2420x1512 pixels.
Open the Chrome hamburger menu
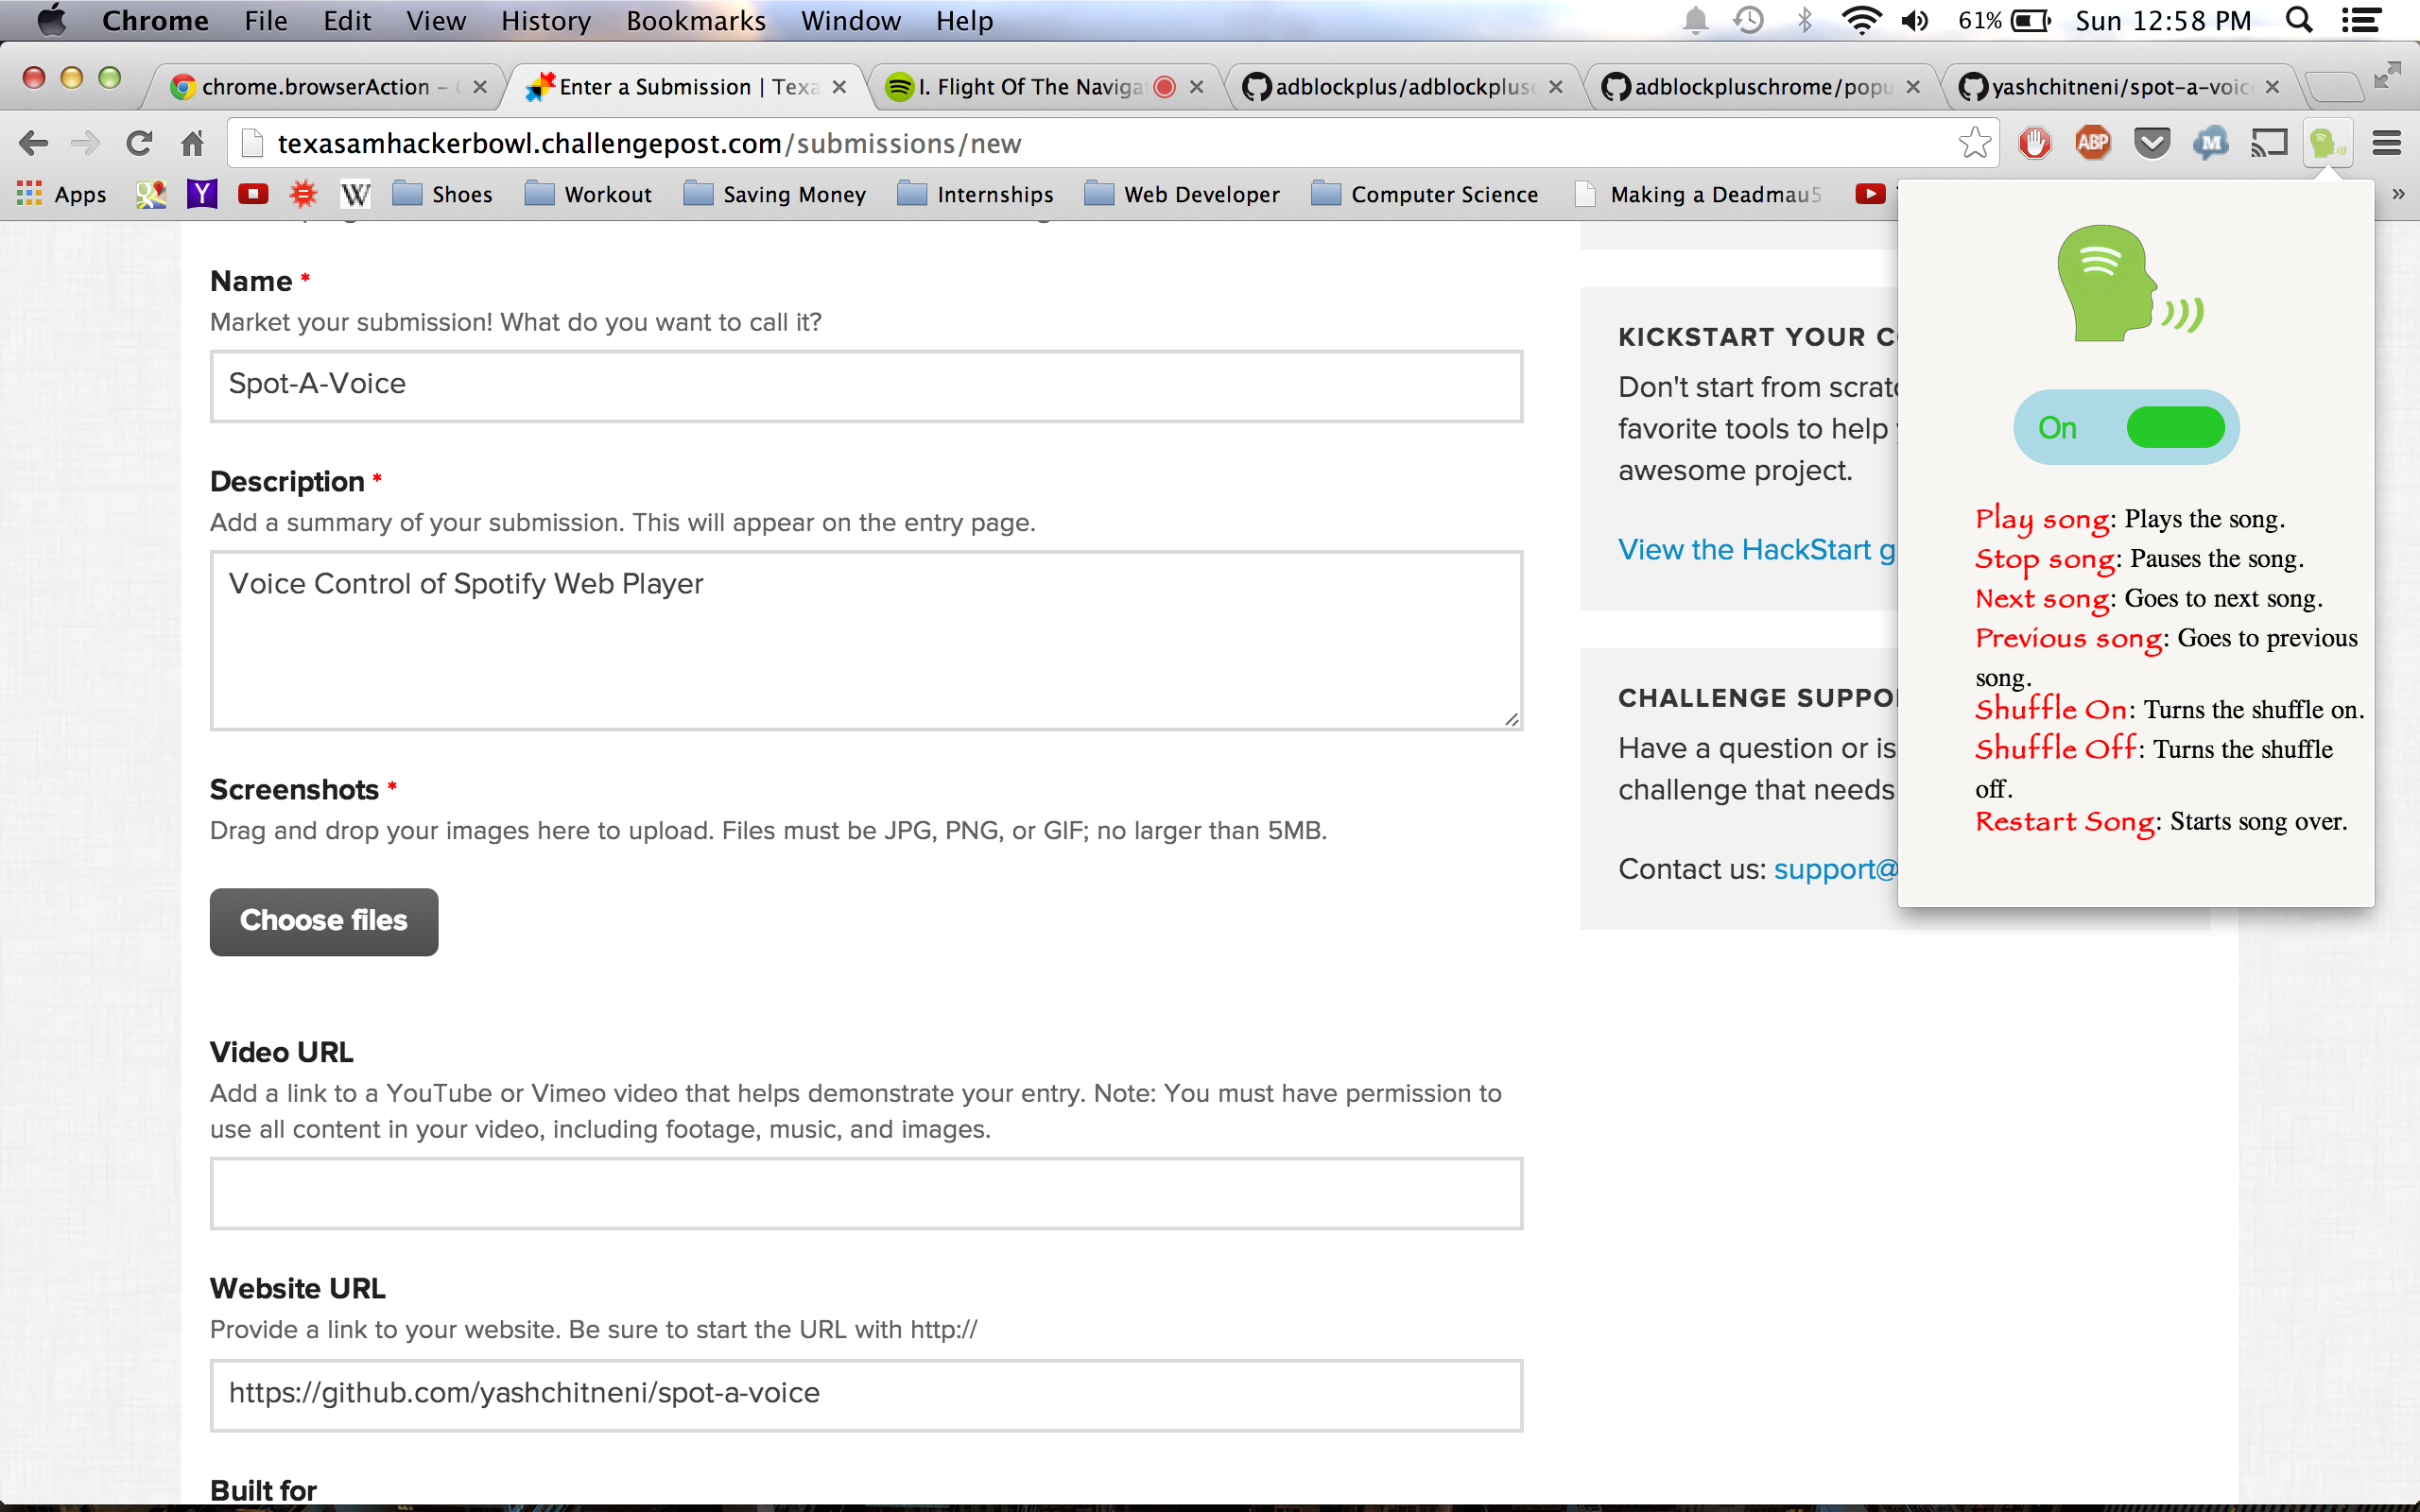pos(2386,144)
